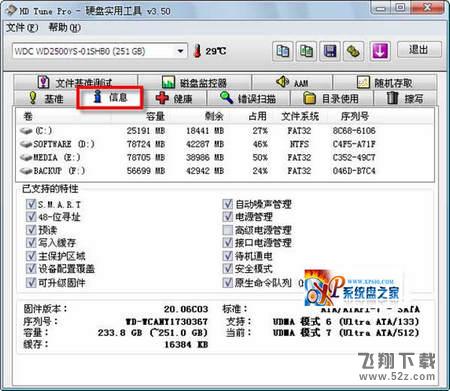Open the 目录使用 tab
Viewport: 450px width, 391px height.
click(331, 98)
